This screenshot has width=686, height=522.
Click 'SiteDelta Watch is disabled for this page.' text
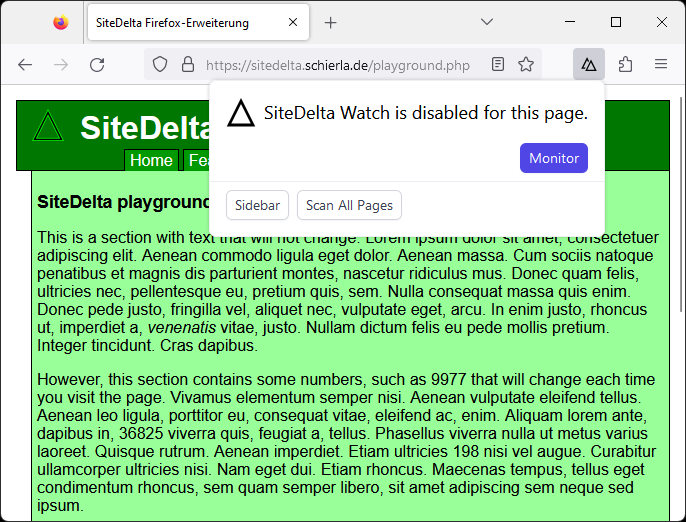tap(426, 113)
